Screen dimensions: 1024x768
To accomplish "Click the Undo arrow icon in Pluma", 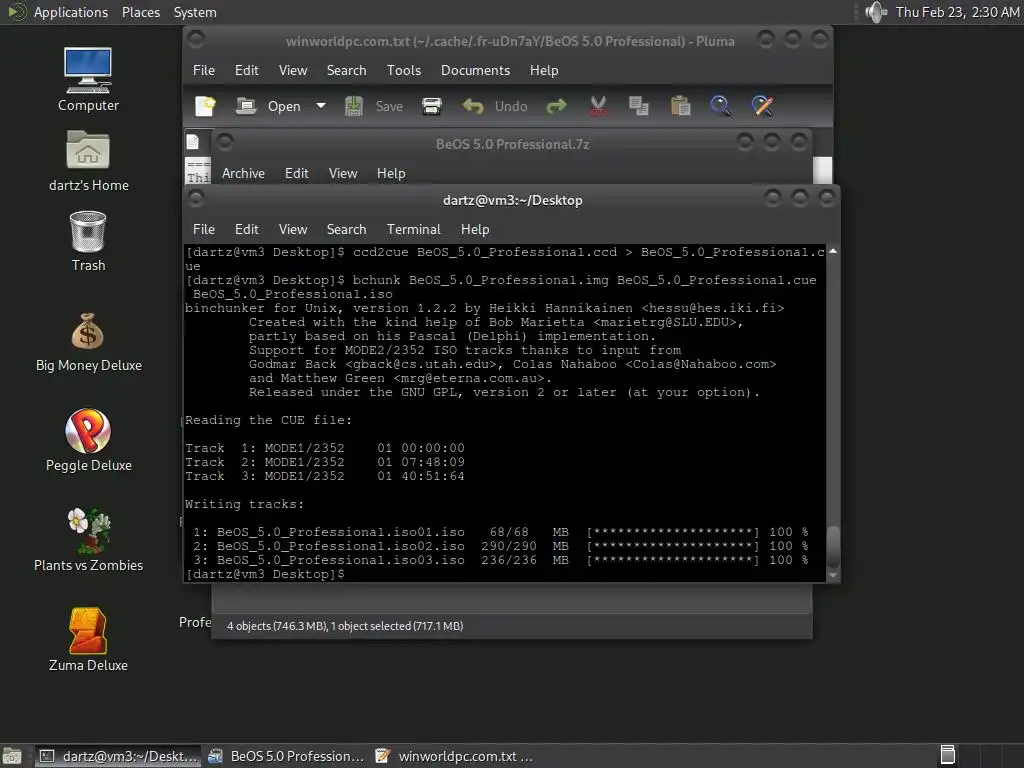I will tap(473, 106).
